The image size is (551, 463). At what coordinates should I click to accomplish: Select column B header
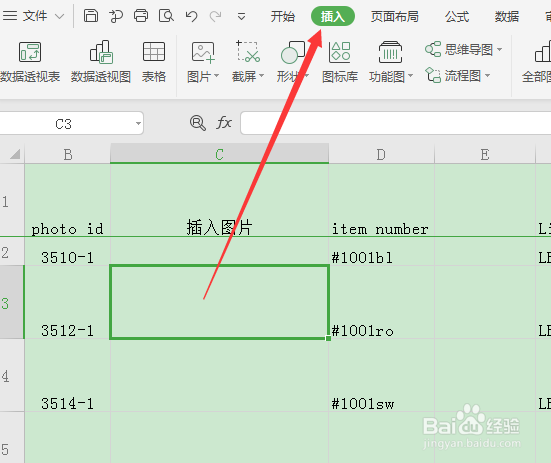tap(67, 154)
